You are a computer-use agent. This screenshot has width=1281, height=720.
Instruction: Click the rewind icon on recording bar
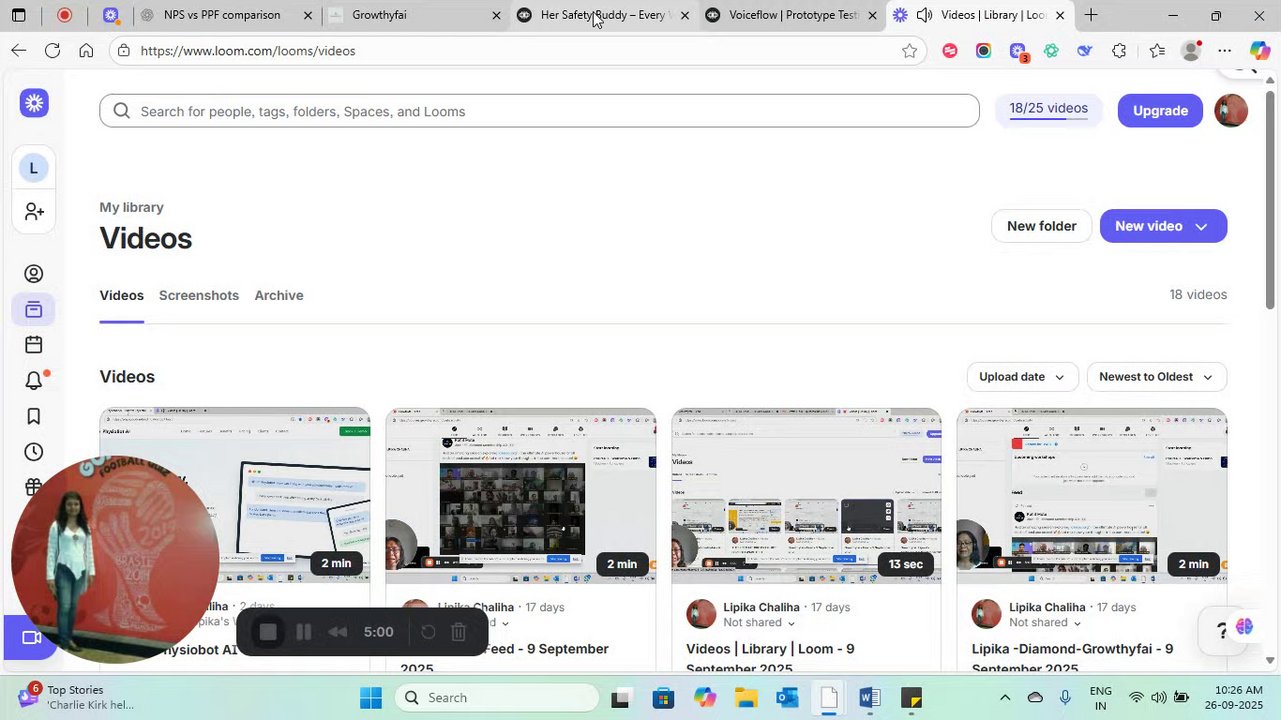pyautogui.click(x=338, y=632)
